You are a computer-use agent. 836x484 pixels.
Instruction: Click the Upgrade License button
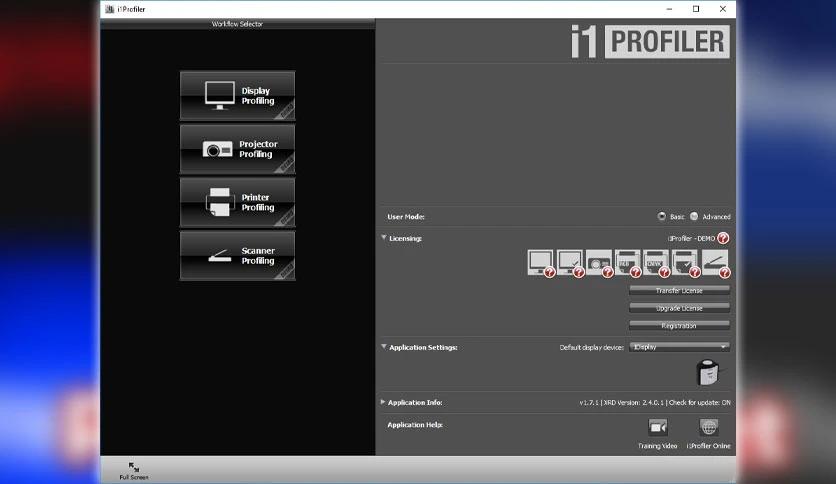pyautogui.click(x=679, y=308)
